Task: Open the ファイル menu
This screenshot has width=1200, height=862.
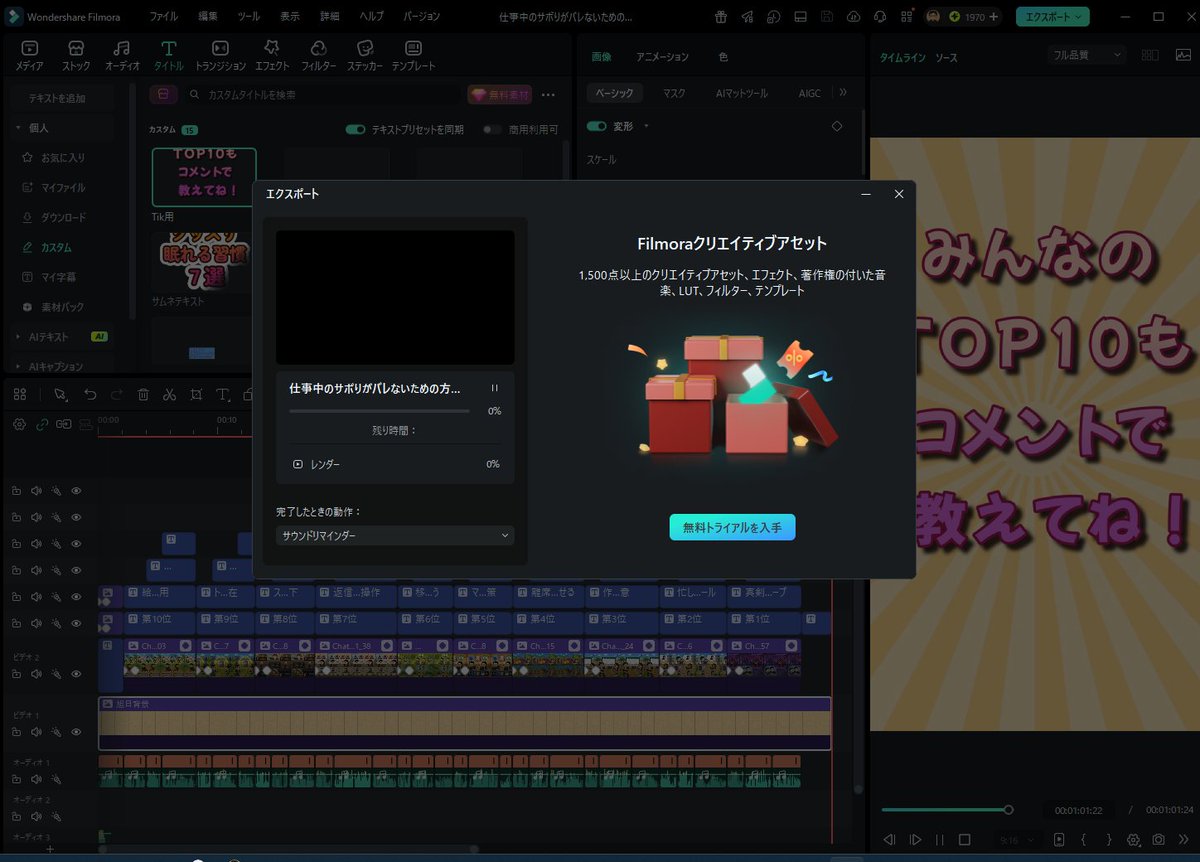Action: pos(163,17)
